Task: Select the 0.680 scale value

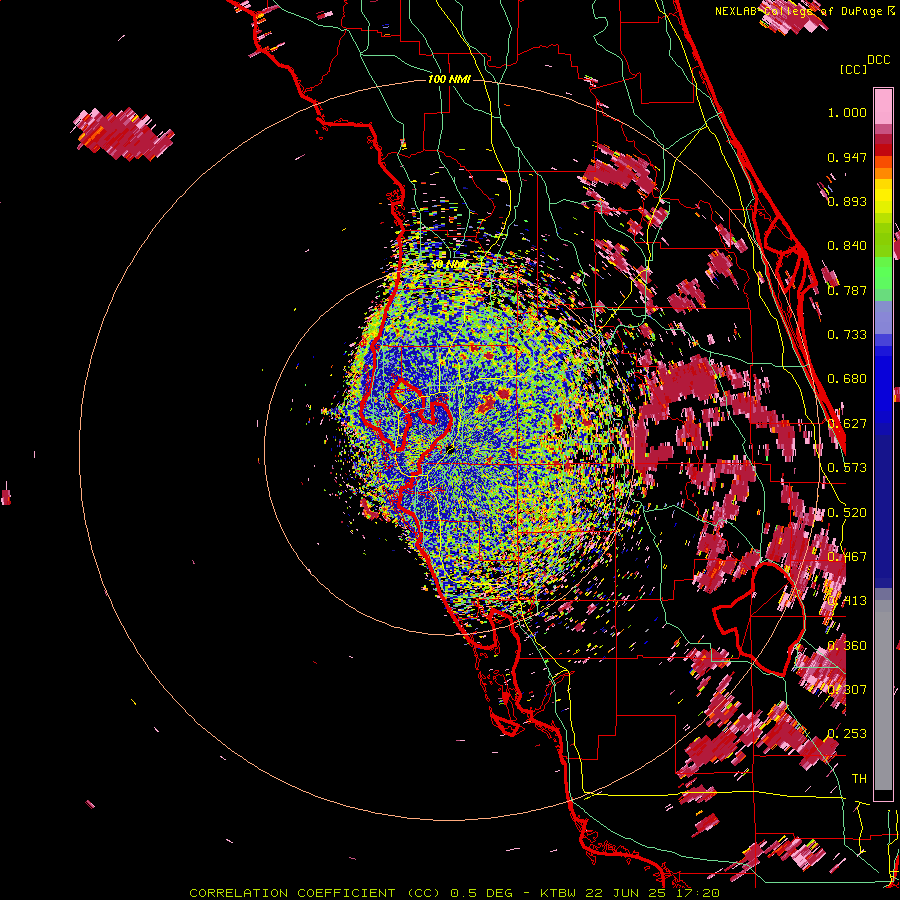Action: pos(847,379)
